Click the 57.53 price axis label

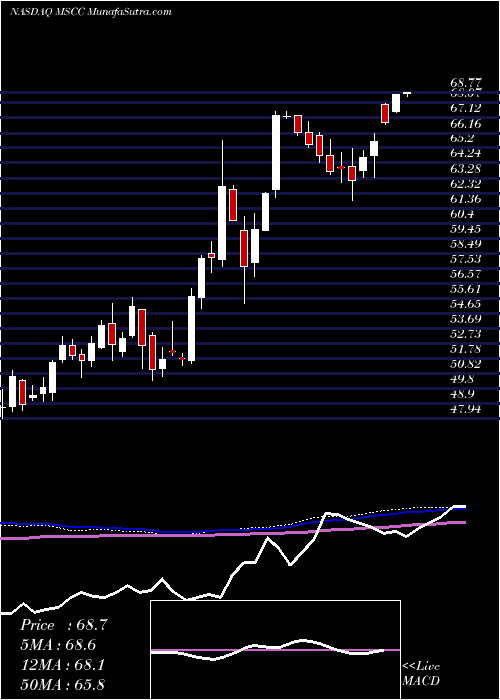(x=466, y=259)
